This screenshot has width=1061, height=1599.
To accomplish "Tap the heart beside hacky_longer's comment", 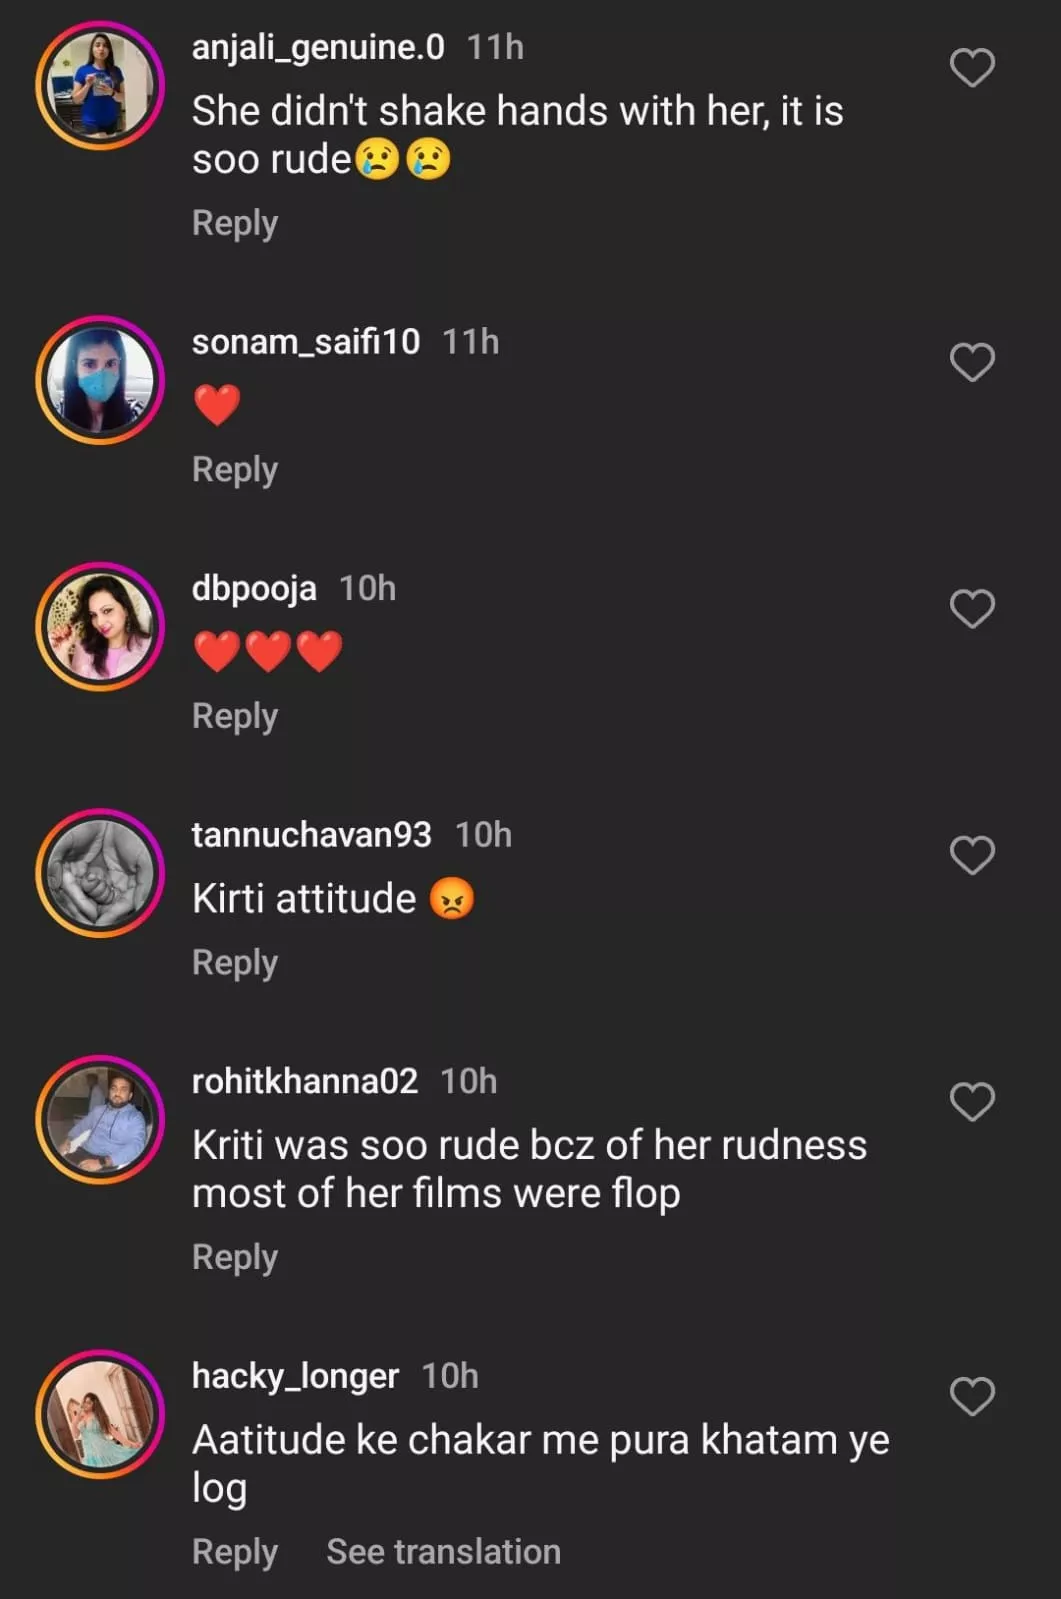I will [x=971, y=1396].
